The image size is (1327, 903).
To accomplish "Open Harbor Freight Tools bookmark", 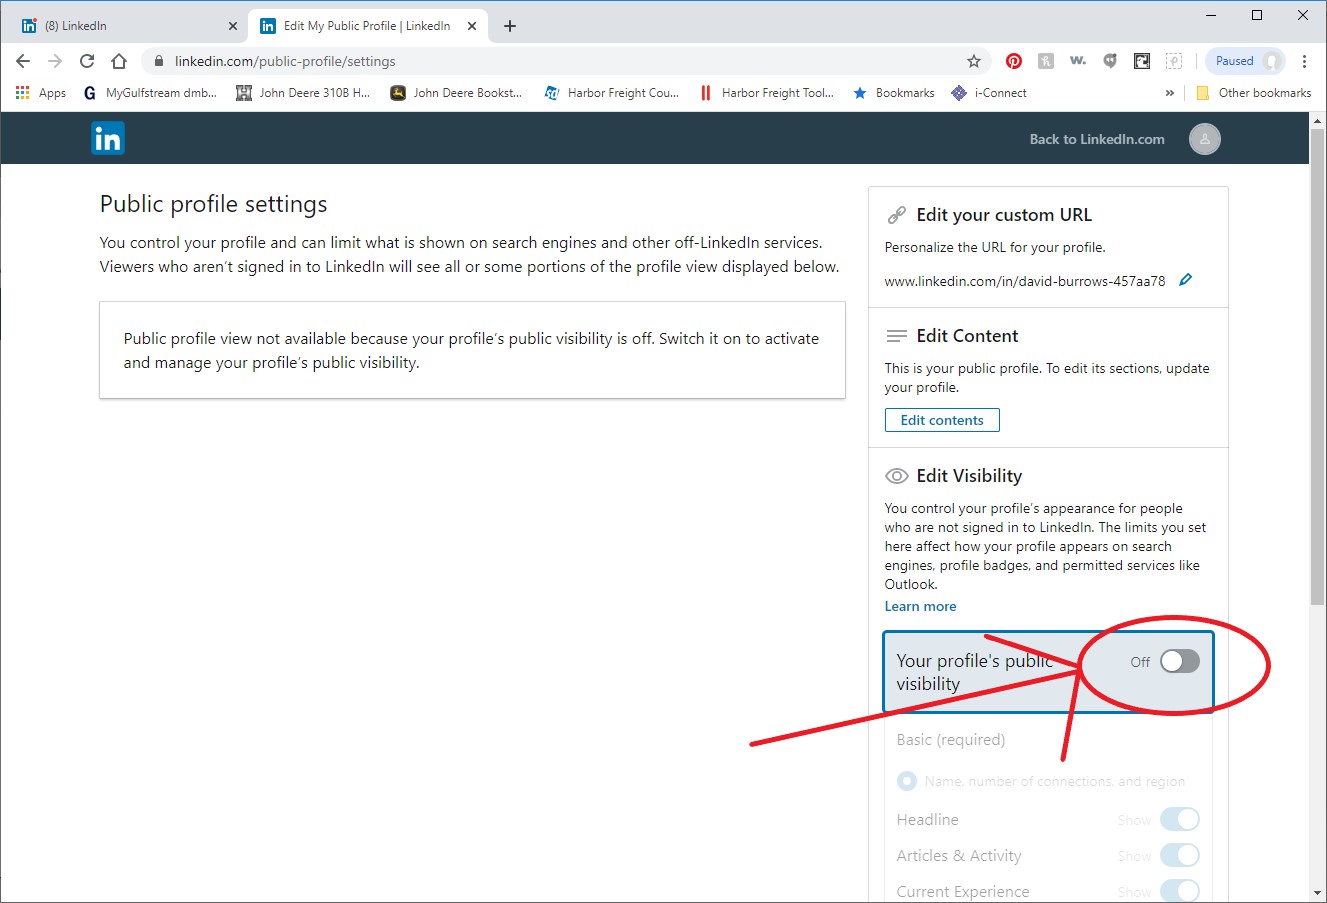I will point(766,93).
